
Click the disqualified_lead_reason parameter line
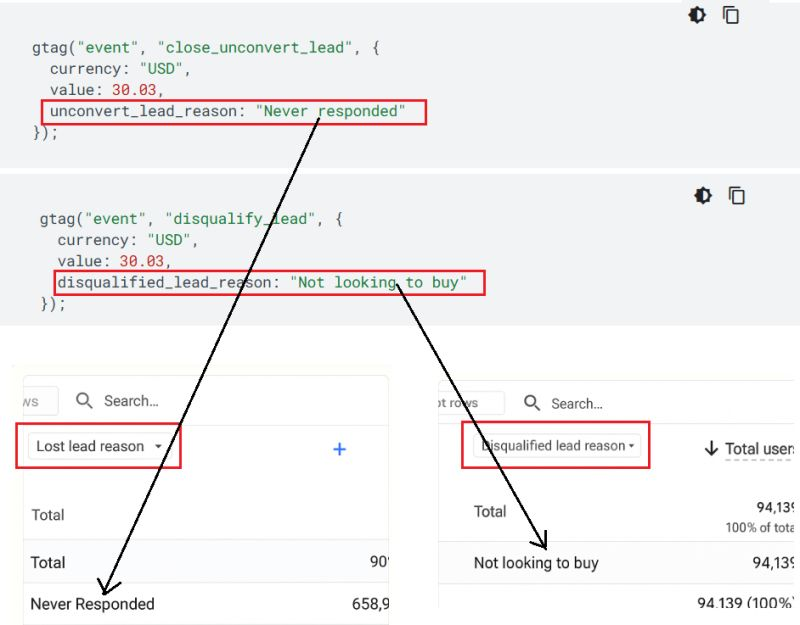coord(262,282)
